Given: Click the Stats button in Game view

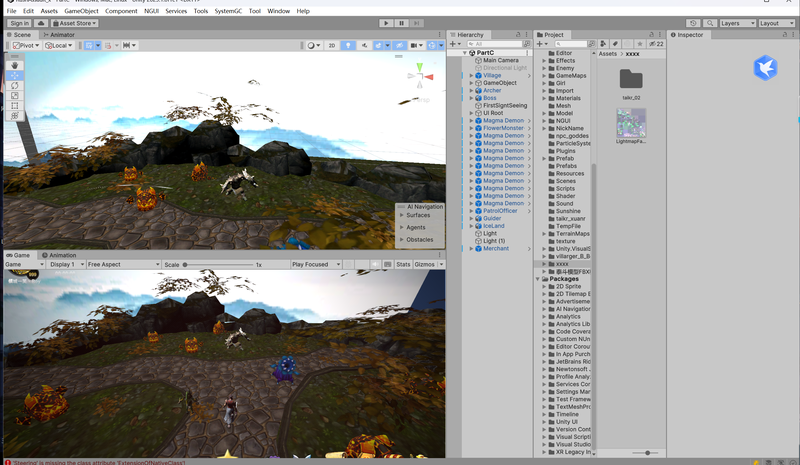Looking at the screenshot, I should tap(403, 264).
